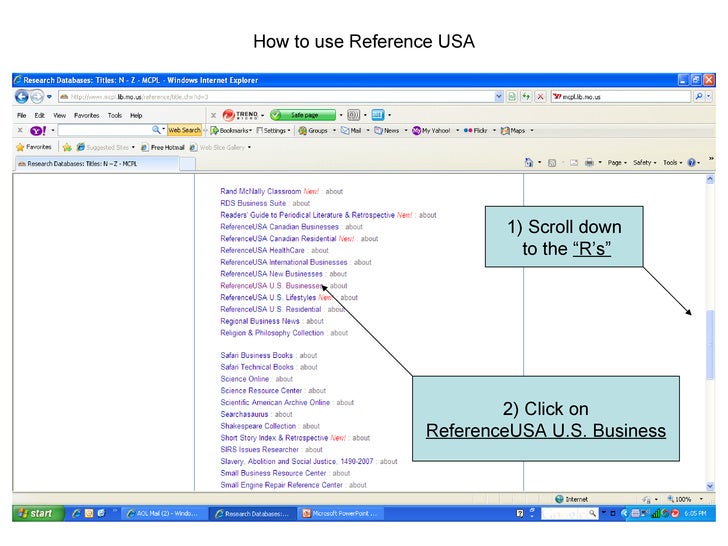This screenshot has height=546, width=728.
Task: Open the RDS Business Suite link
Action: tap(253, 203)
